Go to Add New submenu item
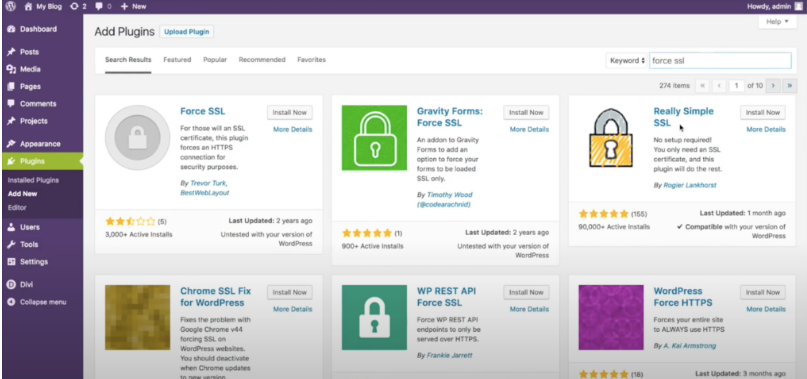 click(22, 194)
